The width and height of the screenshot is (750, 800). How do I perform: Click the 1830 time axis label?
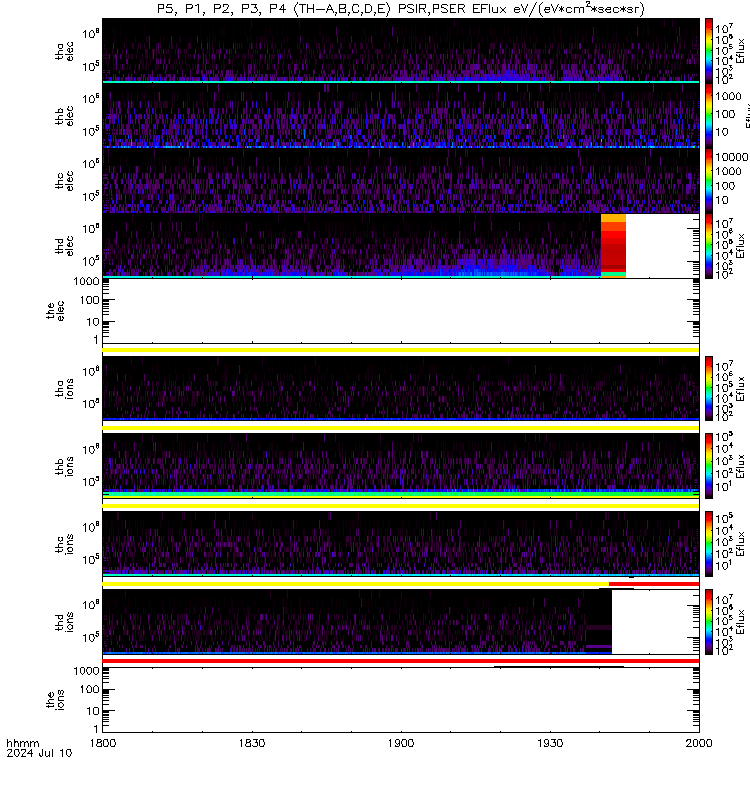point(252,743)
